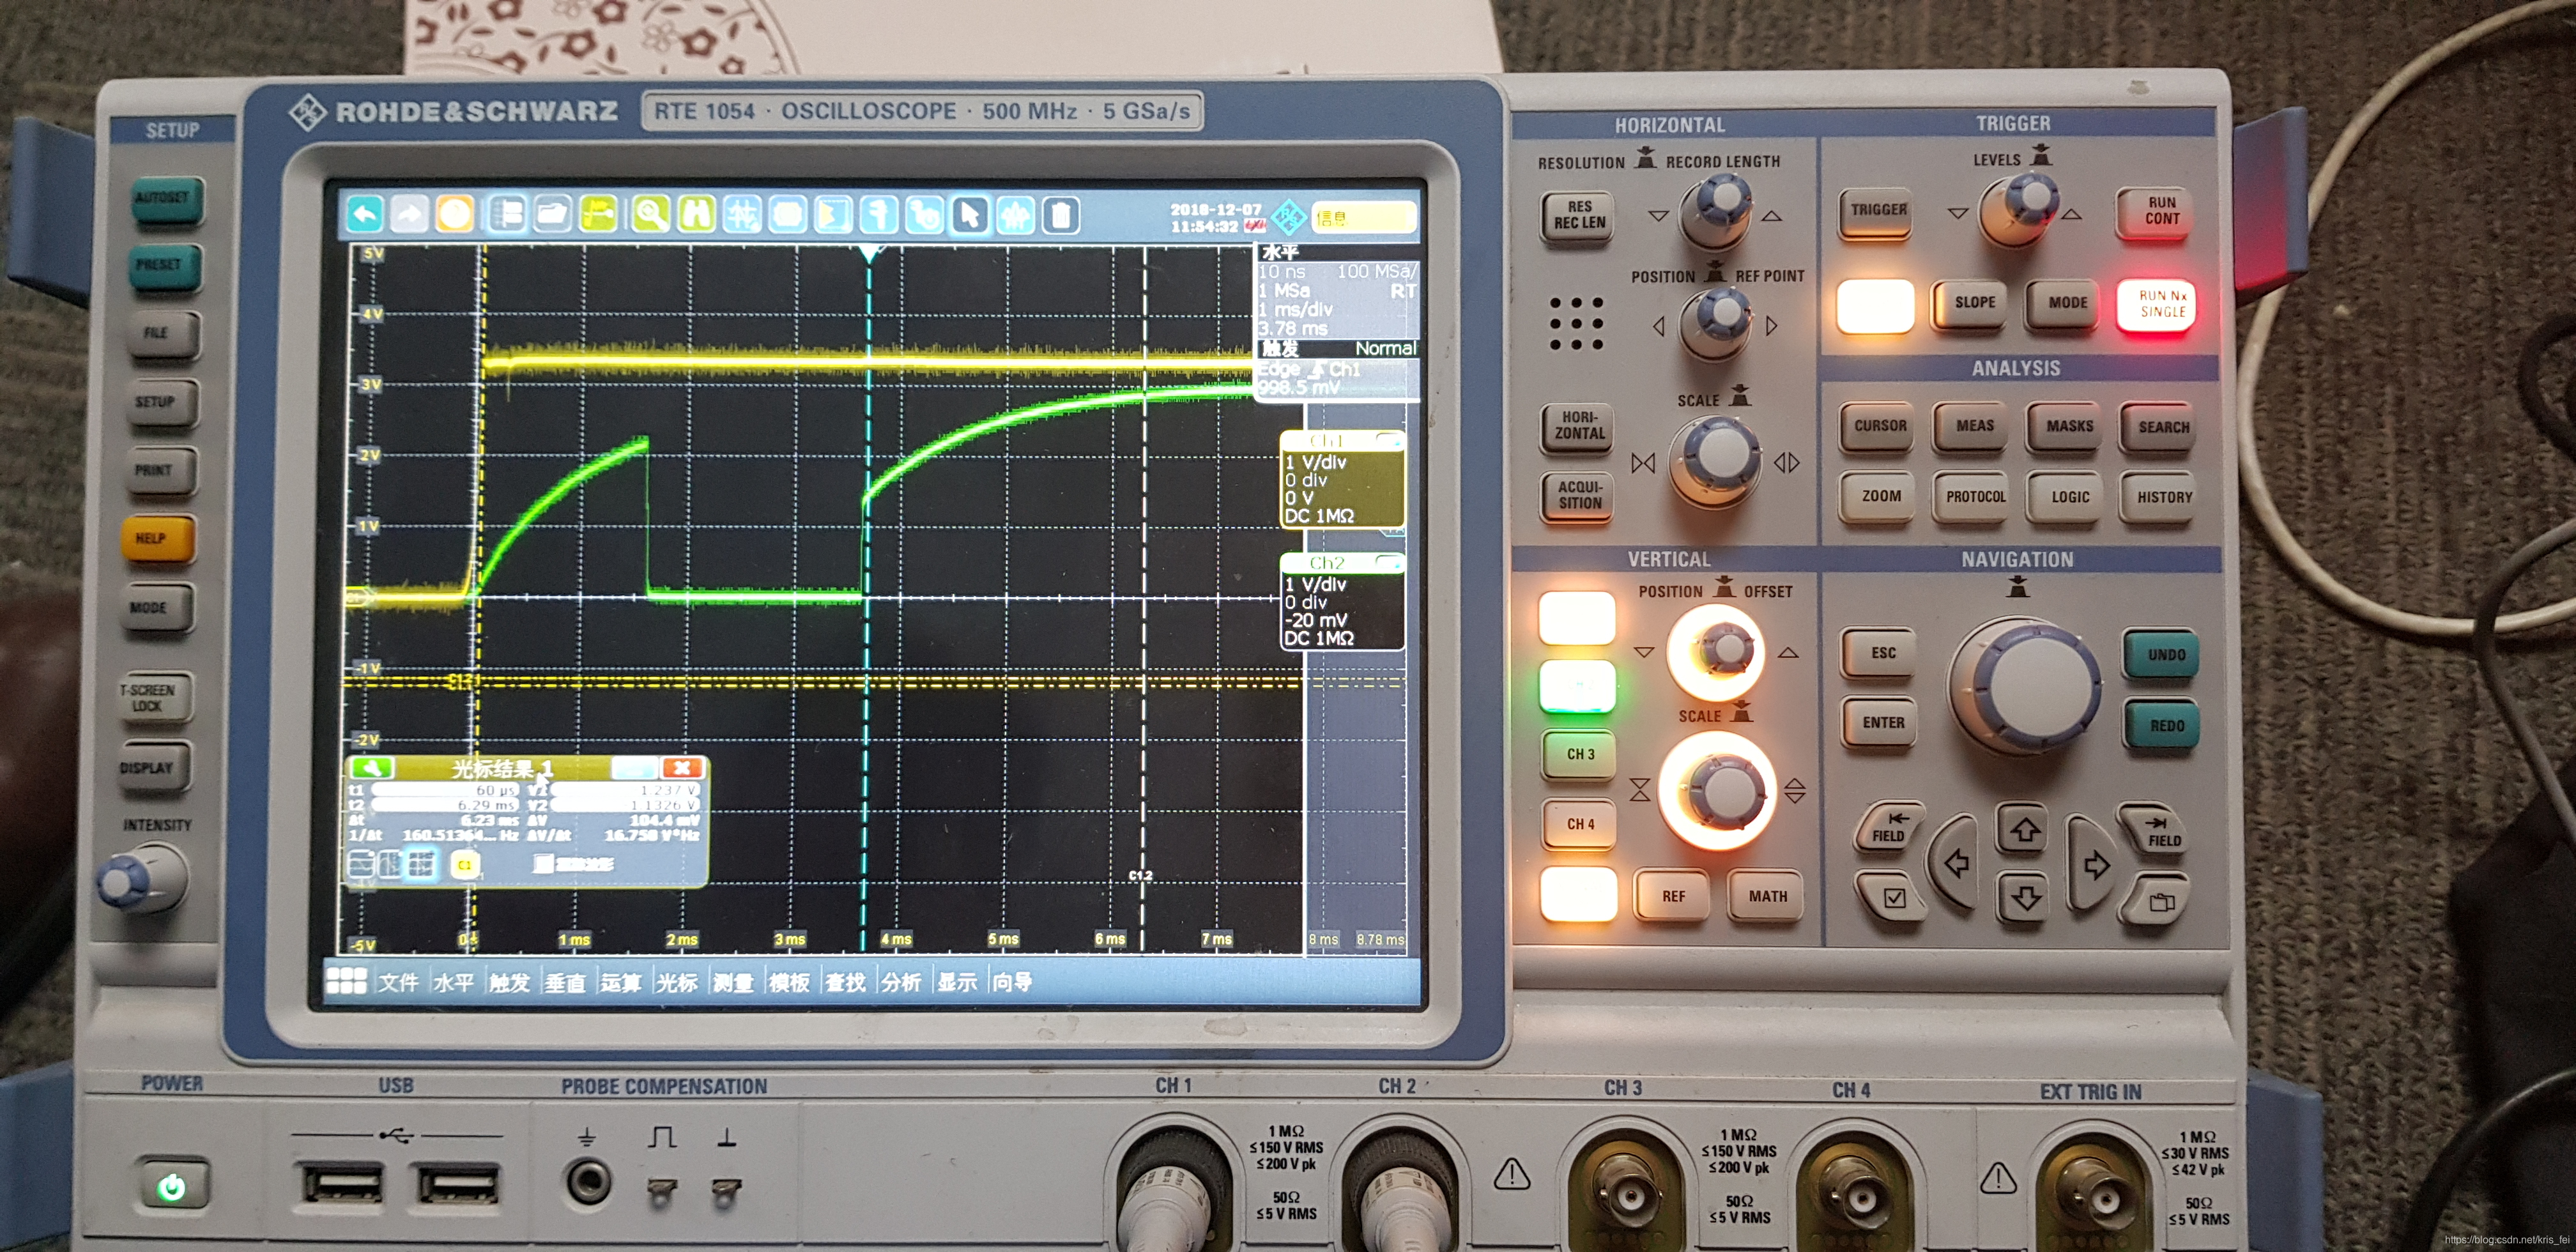The height and width of the screenshot is (1252, 2576).
Task: Select combined cursor type icon in results box
Action: tap(422, 864)
